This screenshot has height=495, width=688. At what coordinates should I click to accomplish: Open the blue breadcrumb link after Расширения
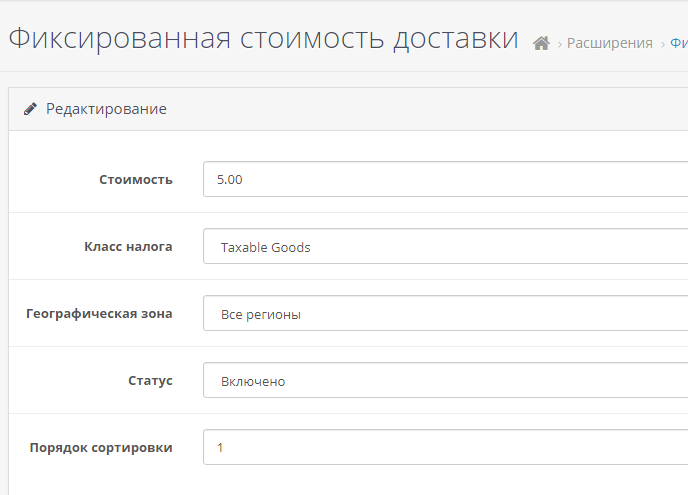click(679, 43)
